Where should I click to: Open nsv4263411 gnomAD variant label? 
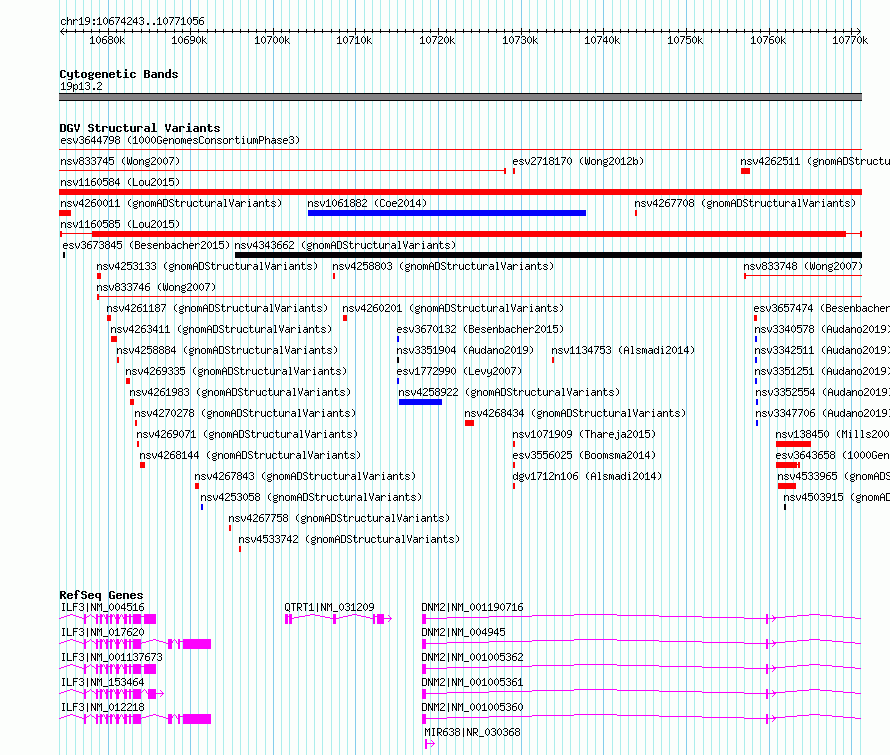point(221,329)
